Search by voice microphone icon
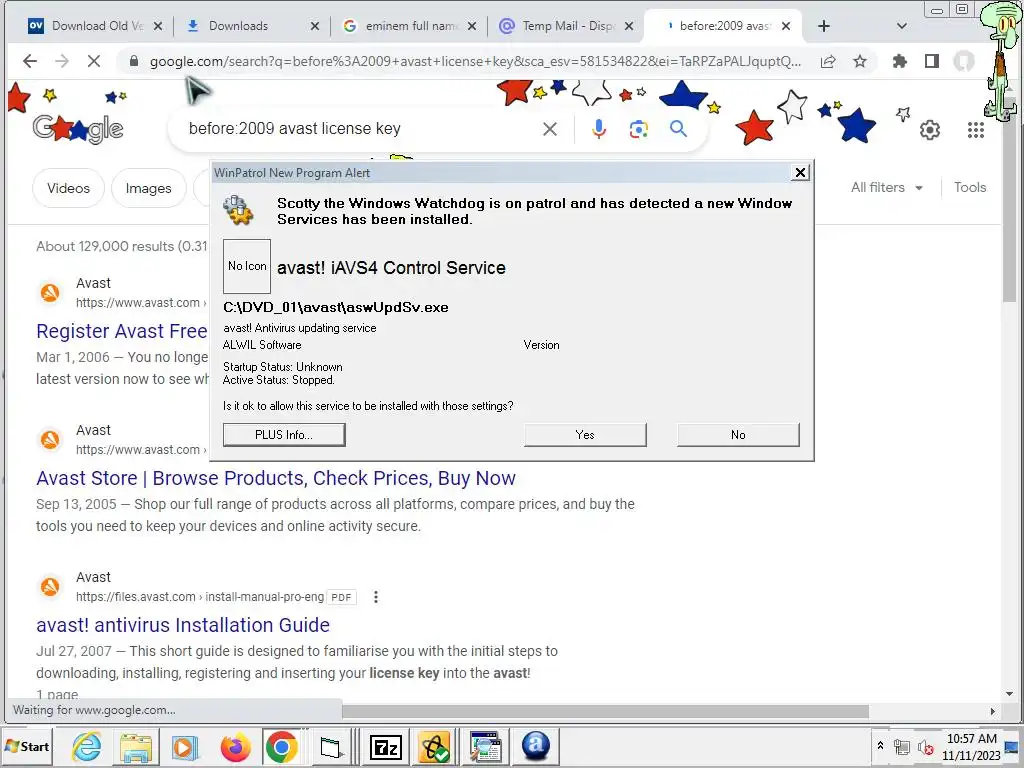The height and width of the screenshot is (768, 1024). (x=598, y=129)
